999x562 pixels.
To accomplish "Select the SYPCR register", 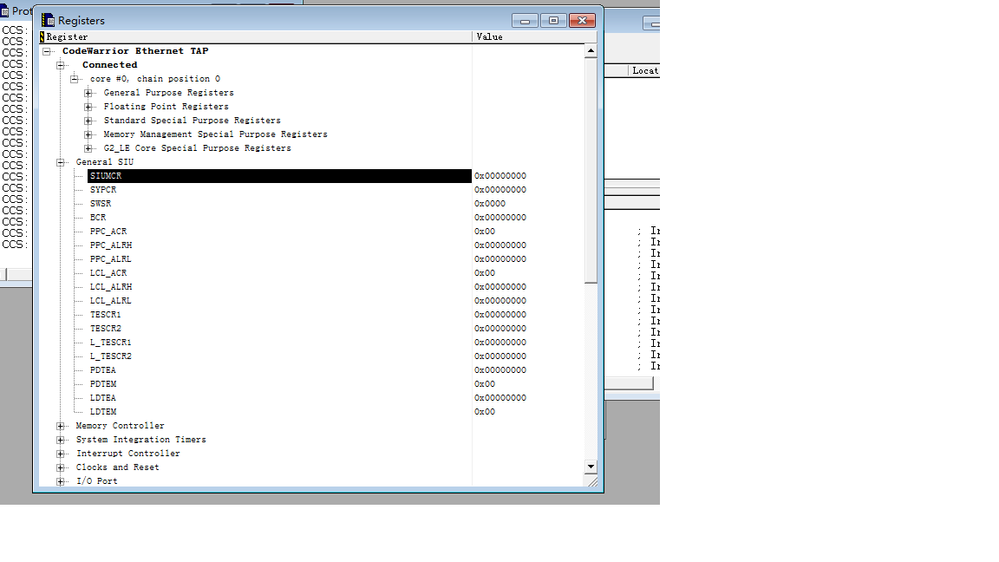I will click(103, 190).
